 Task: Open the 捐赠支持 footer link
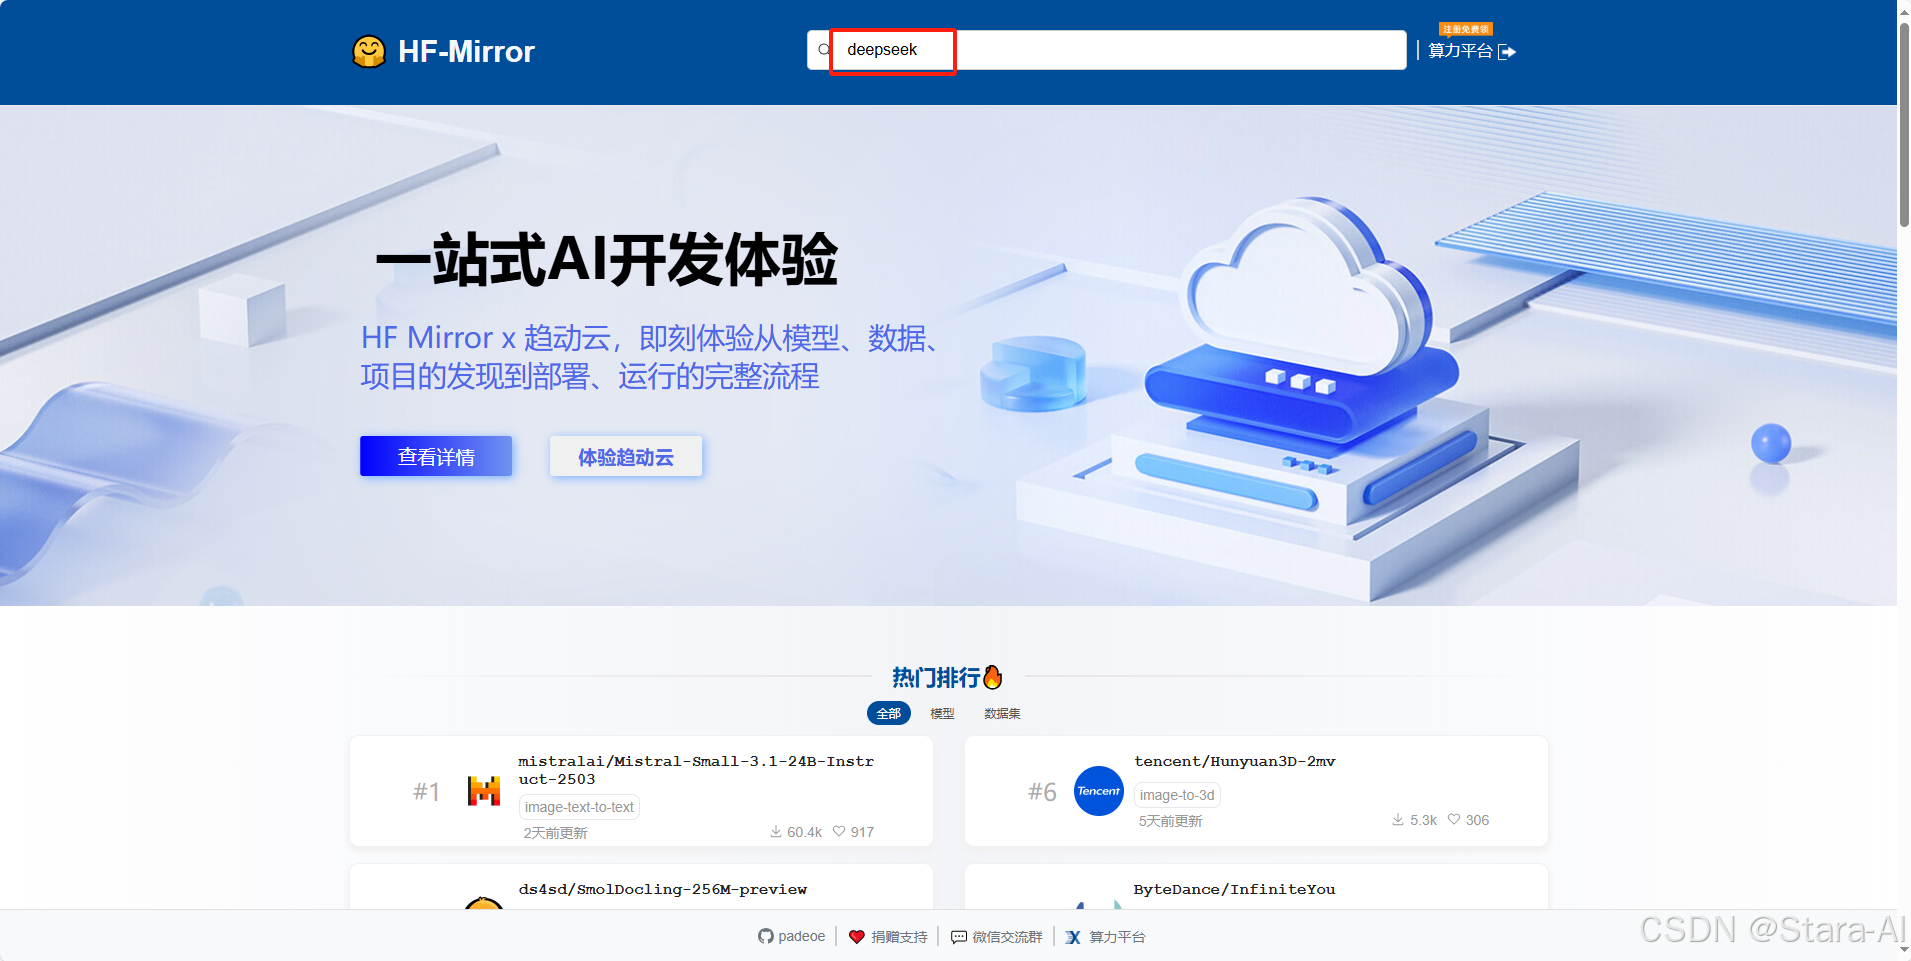(899, 937)
